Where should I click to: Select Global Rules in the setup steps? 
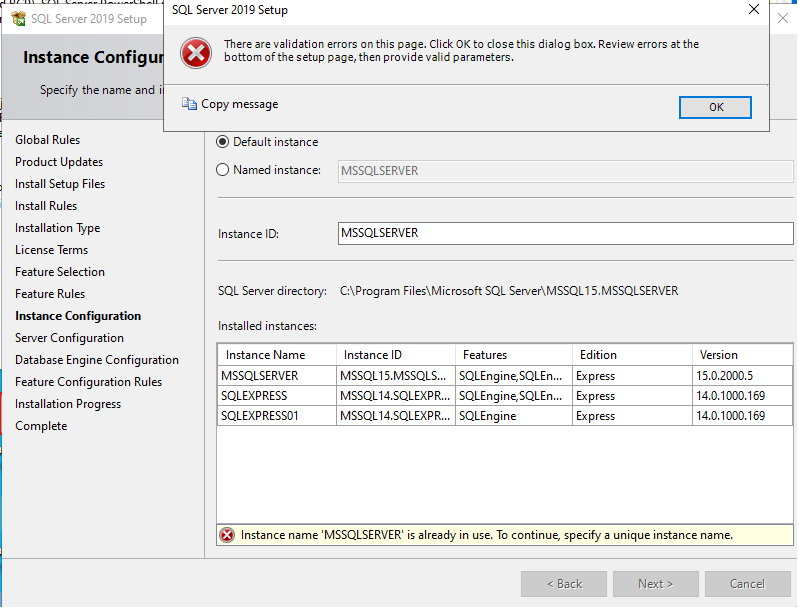click(x=47, y=140)
